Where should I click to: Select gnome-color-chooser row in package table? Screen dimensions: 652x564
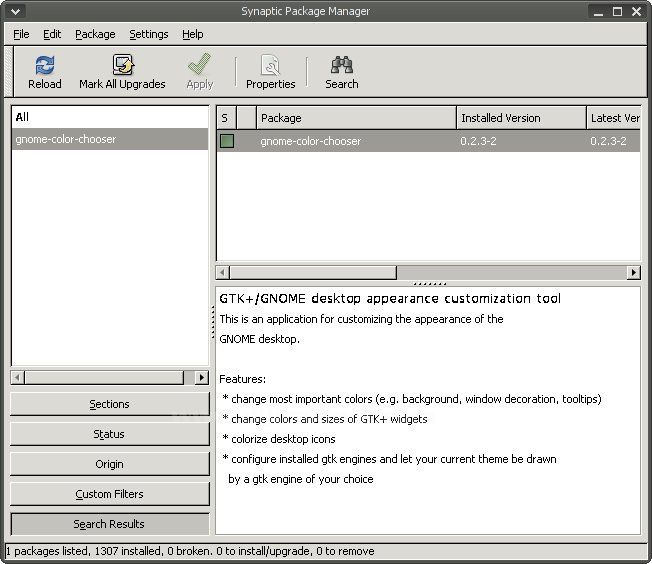(x=428, y=141)
